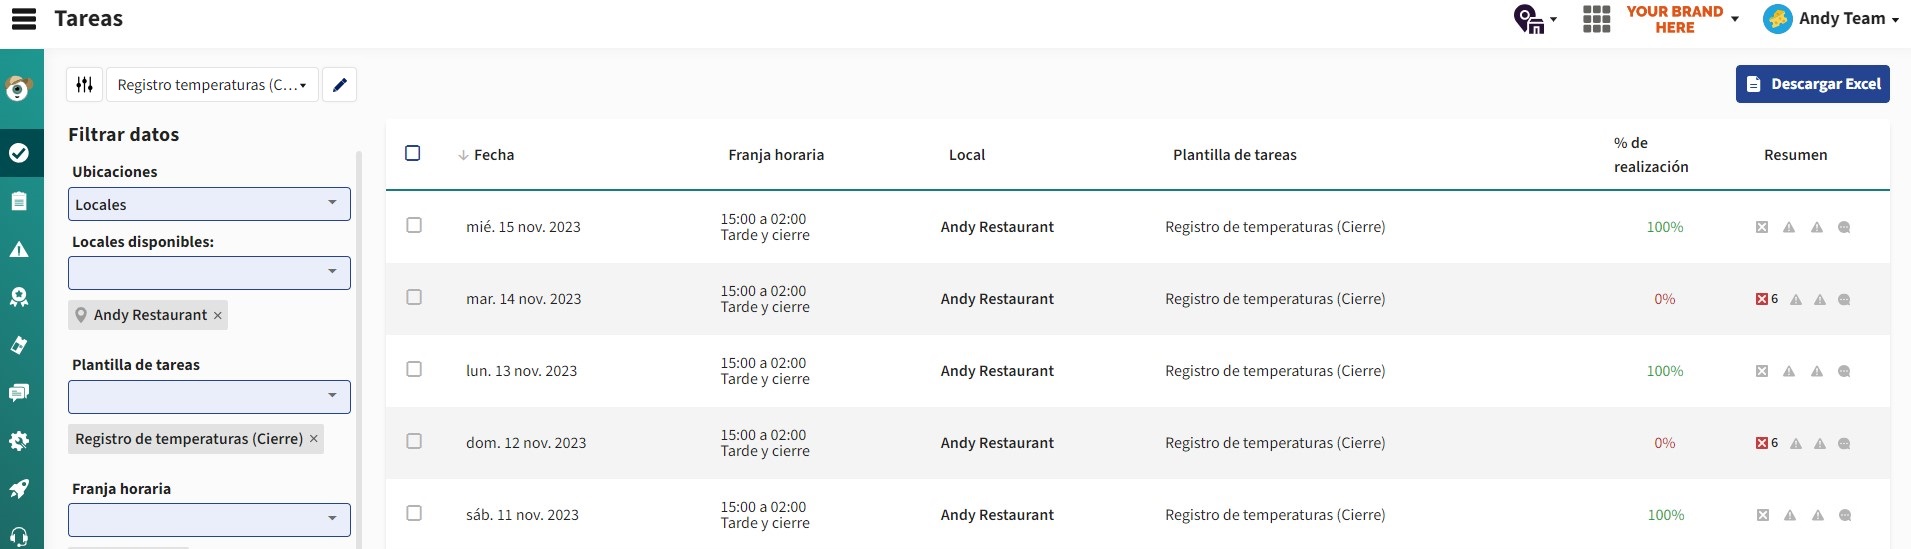Open the warning triangle sidebar icon
Image resolution: width=1911 pixels, height=549 pixels.
[x=19, y=249]
